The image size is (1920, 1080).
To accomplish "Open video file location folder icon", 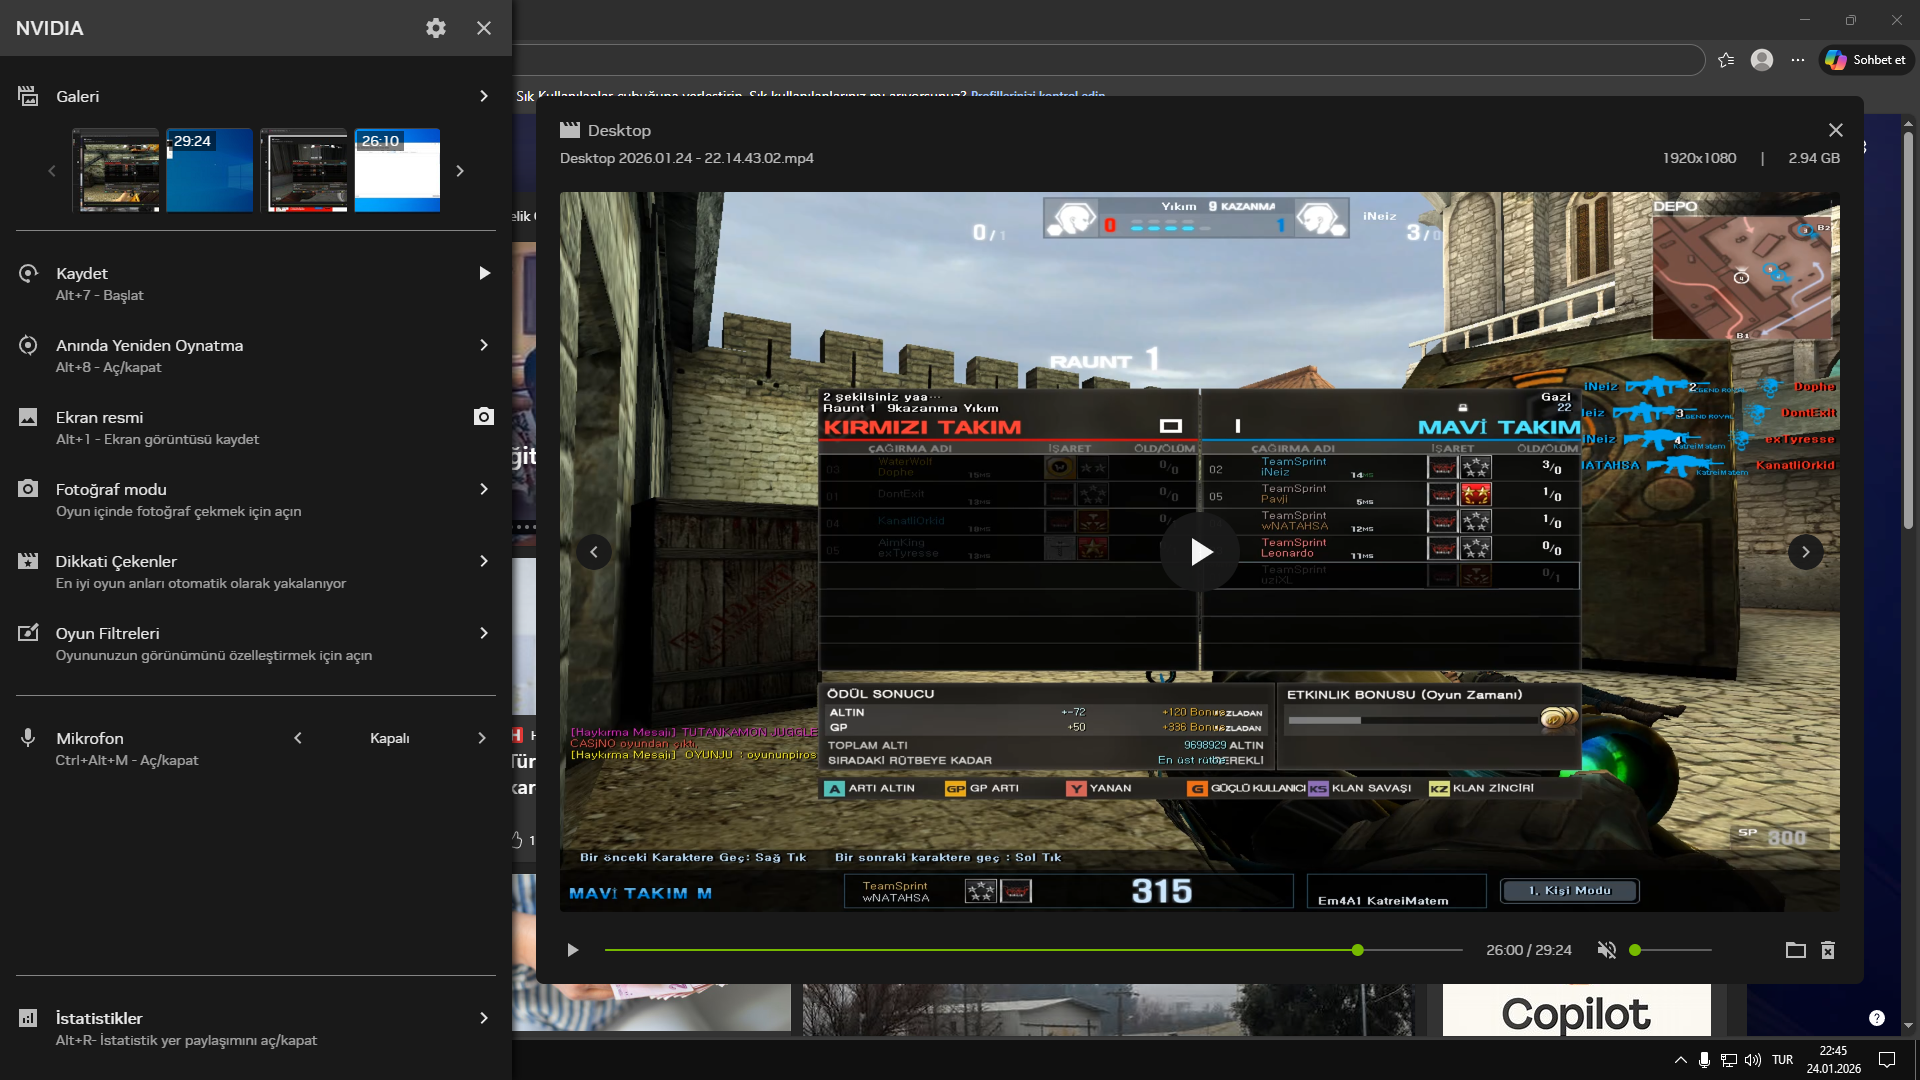I will [x=1796, y=950].
